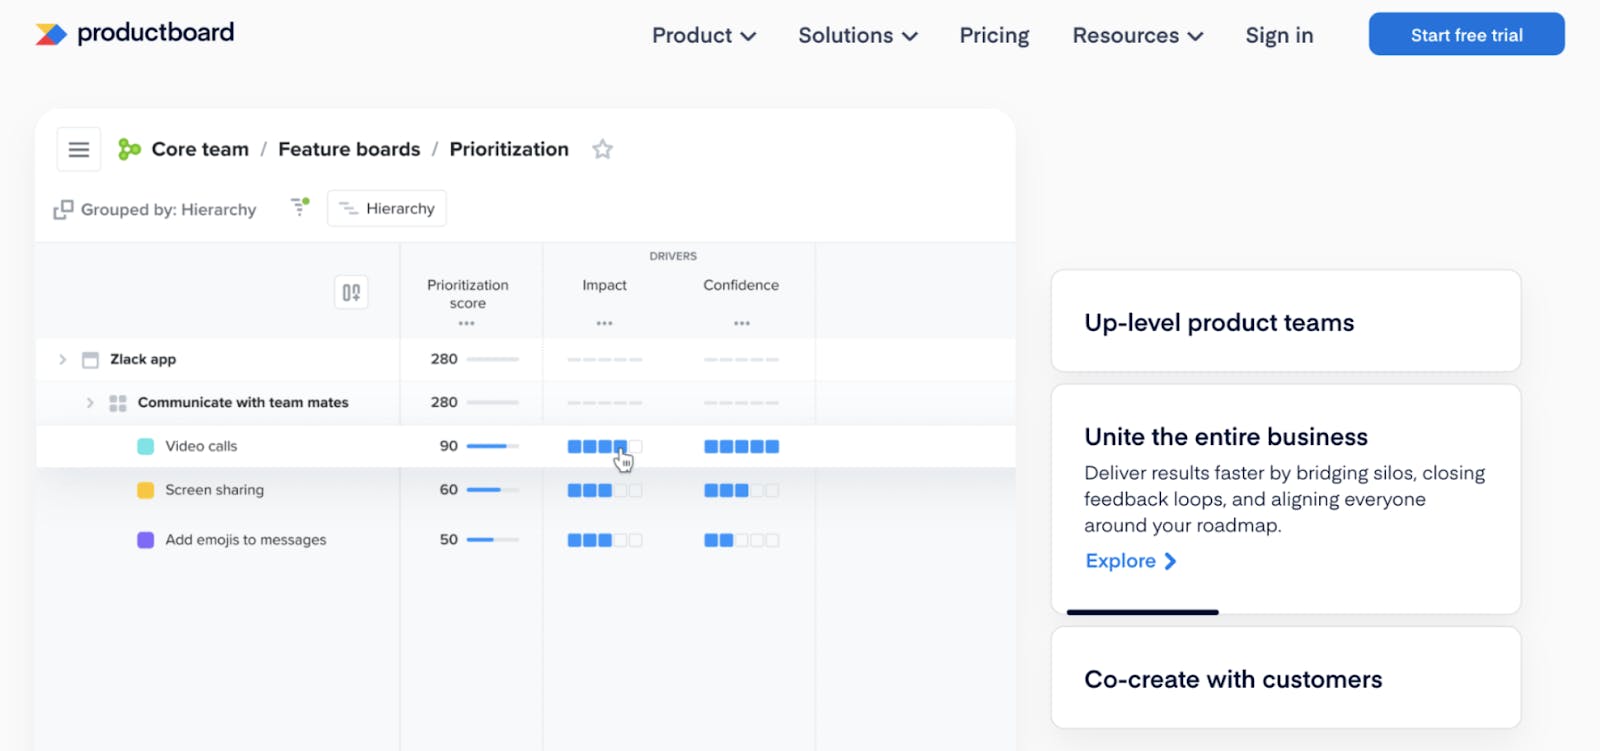Select the Up-level product teams tab
The height and width of the screenshot is (751, 1600).
pos(1286,321)
